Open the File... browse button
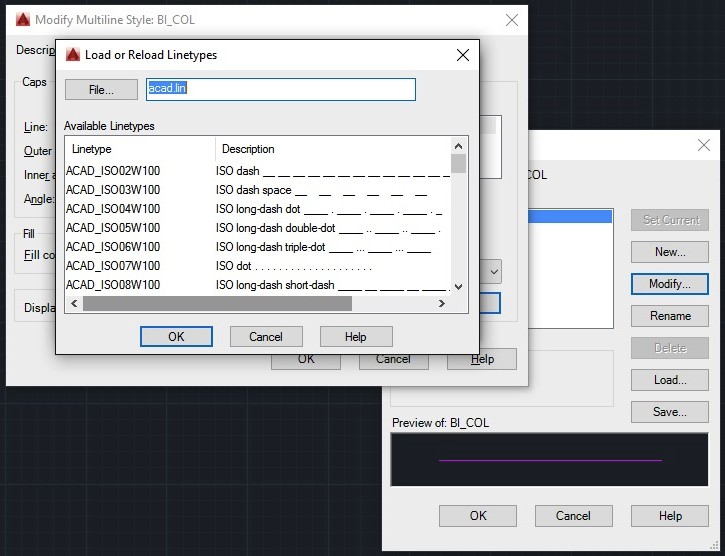Screen dimensions: 725x556 click(x=101, y=90)
